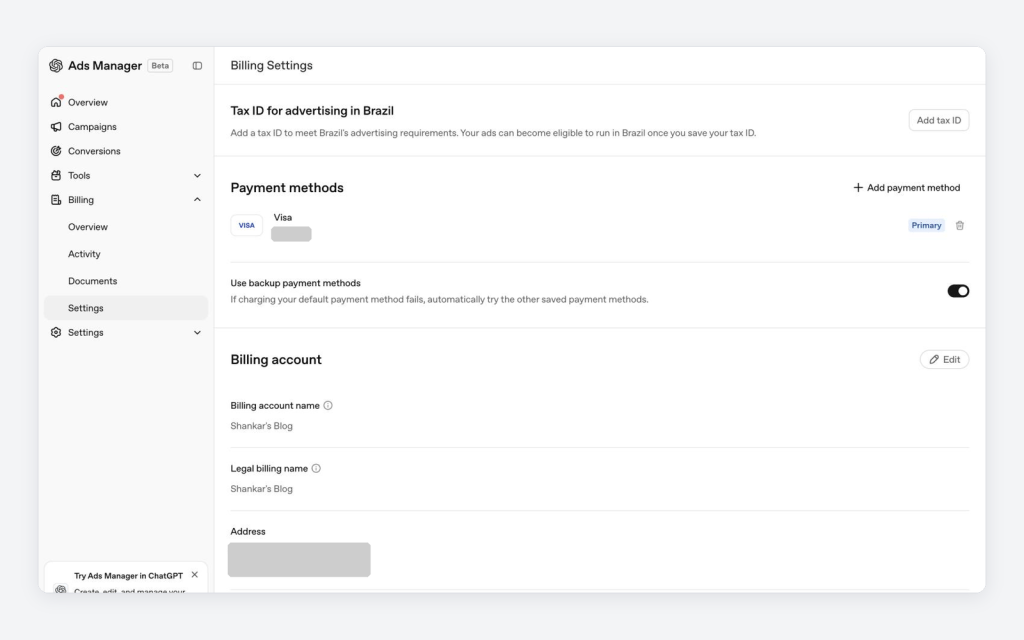Click the Payment methods heading
The width and height of the screenshot is (1024, 640).
point(287,187)
